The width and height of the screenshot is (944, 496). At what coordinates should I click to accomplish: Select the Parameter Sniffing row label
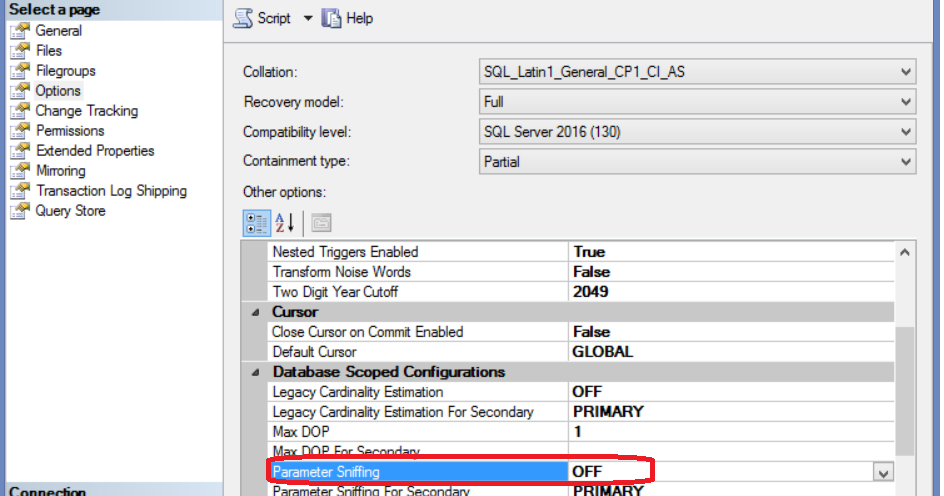(x=326, y=472)
